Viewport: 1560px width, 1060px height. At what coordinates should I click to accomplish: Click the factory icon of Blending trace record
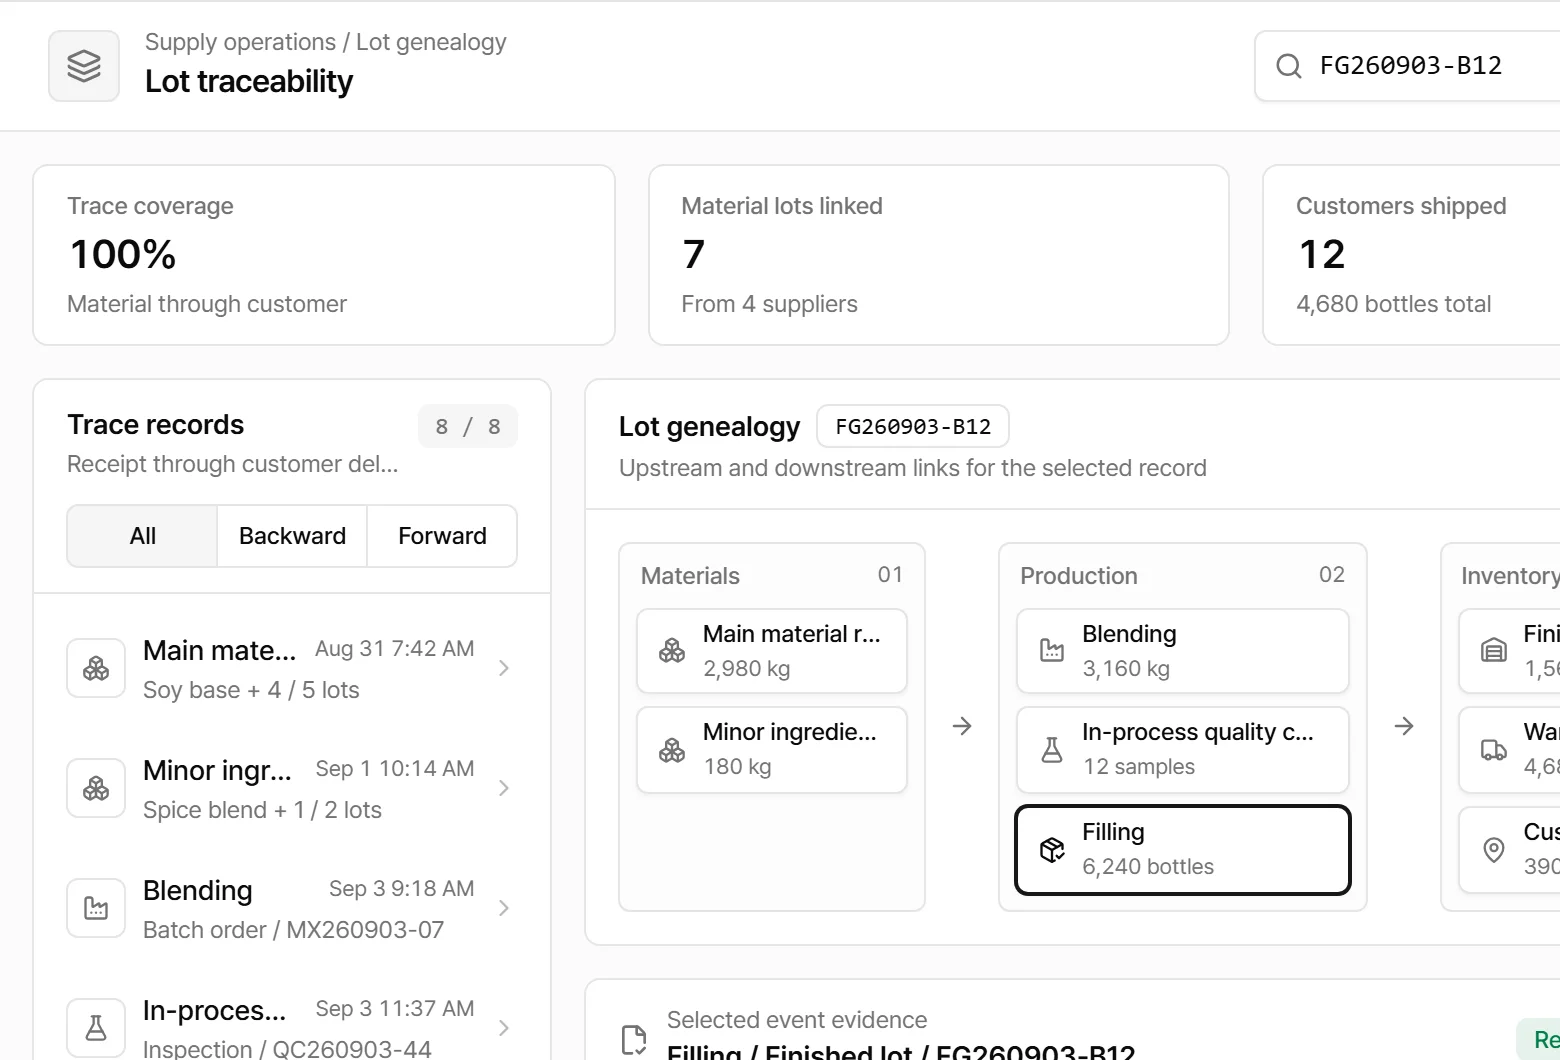click(96, 908)
